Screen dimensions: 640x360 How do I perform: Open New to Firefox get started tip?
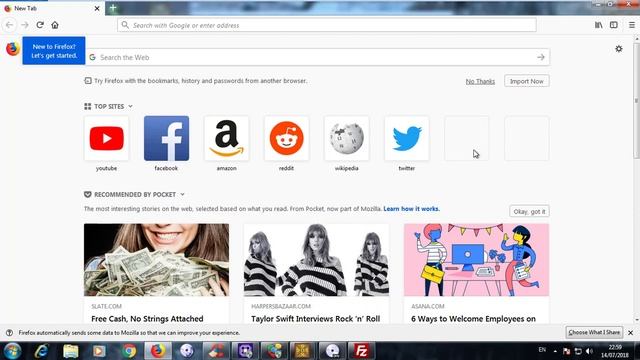[54, 51]
